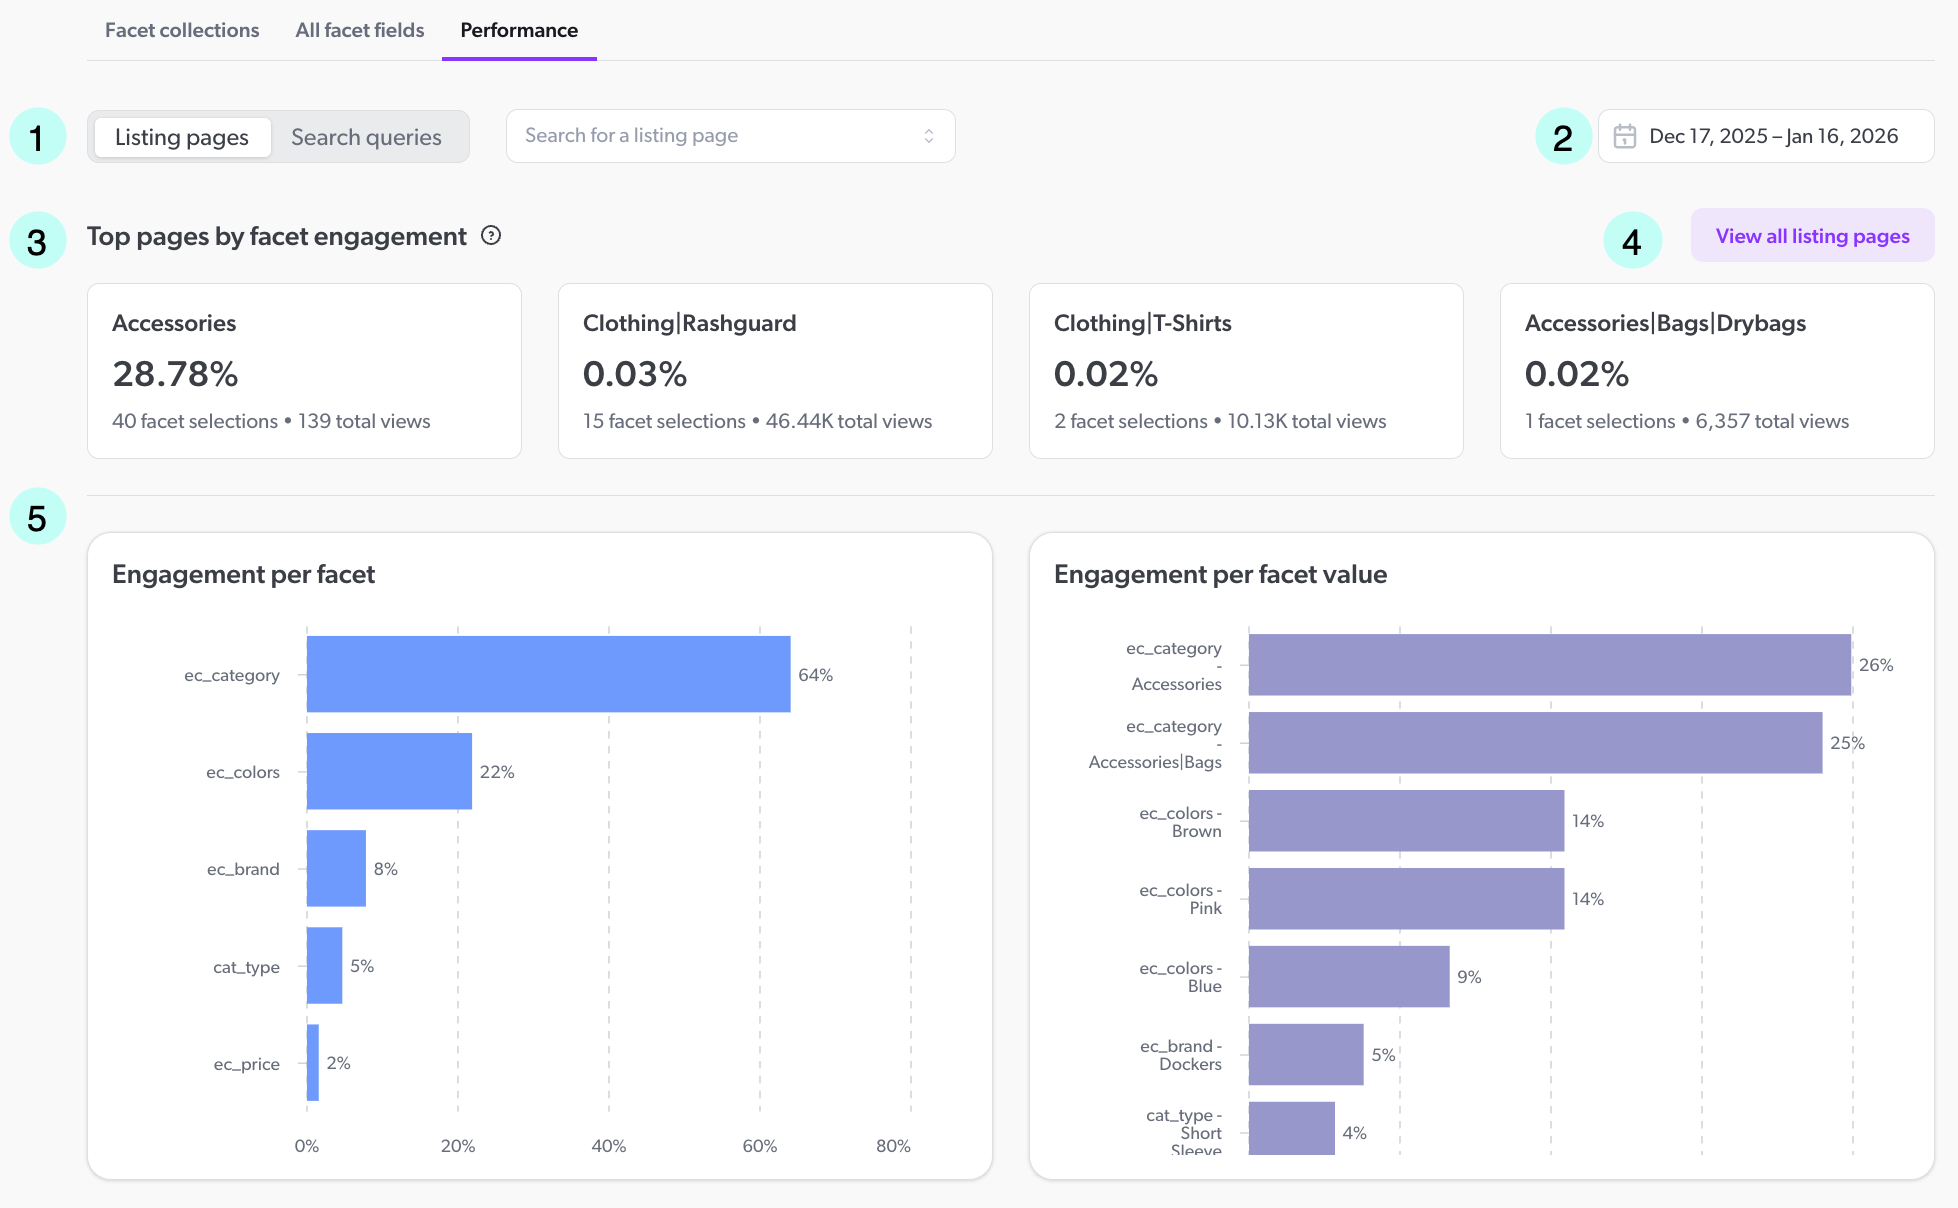Select the Search queries option
The image size is (1958, 1208).
pos(365,136)
